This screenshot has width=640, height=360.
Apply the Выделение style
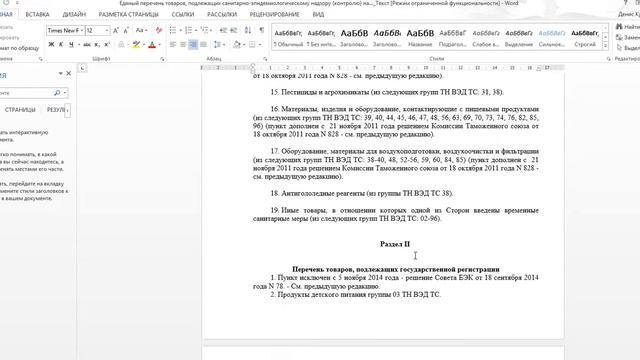519,38
